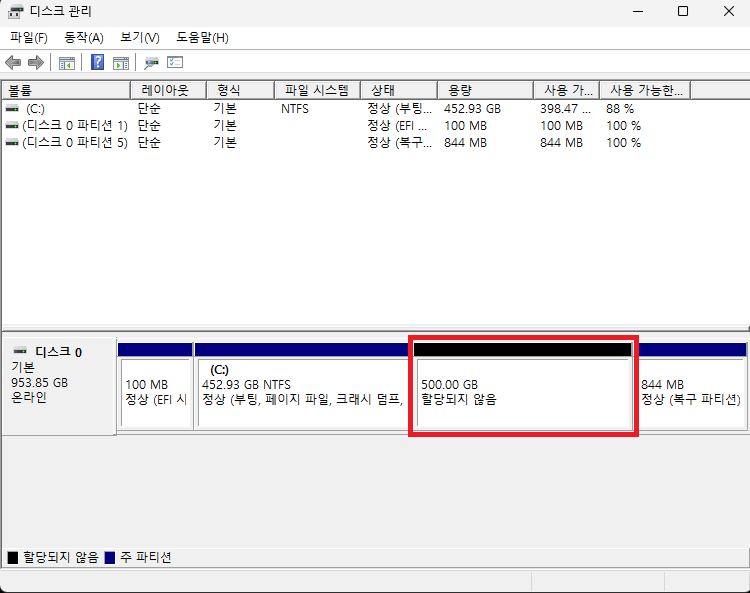Select the (C:) 452.93 GB NTFS partition block
750x593 pixels.
coord(302,386)
